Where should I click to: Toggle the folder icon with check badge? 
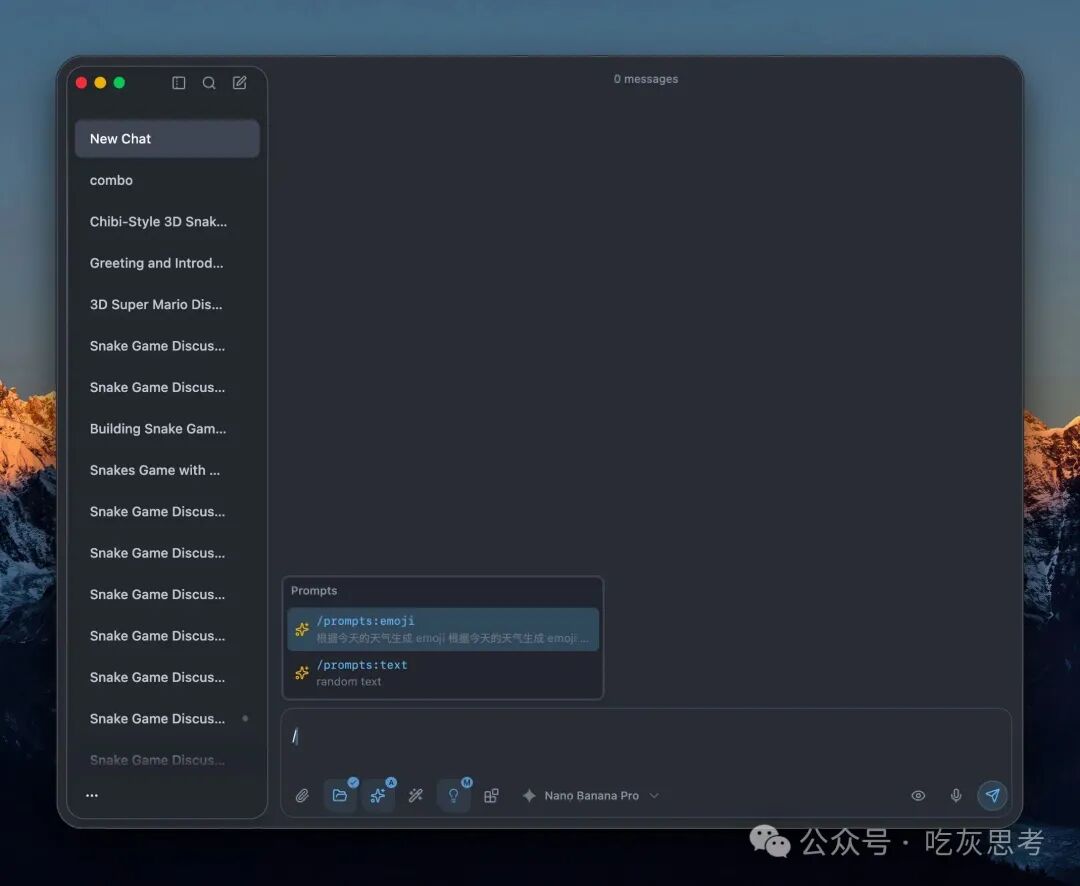pyautogui.click(x=340, y=795)
